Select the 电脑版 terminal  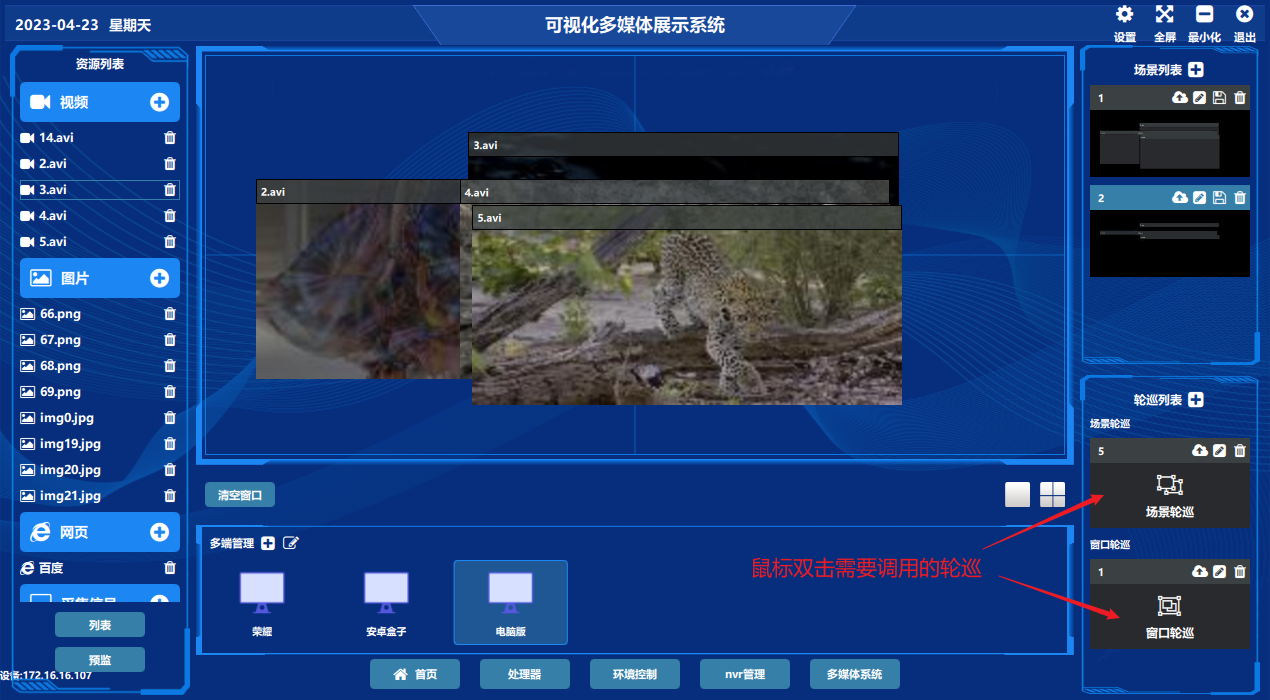coord(511,602)
